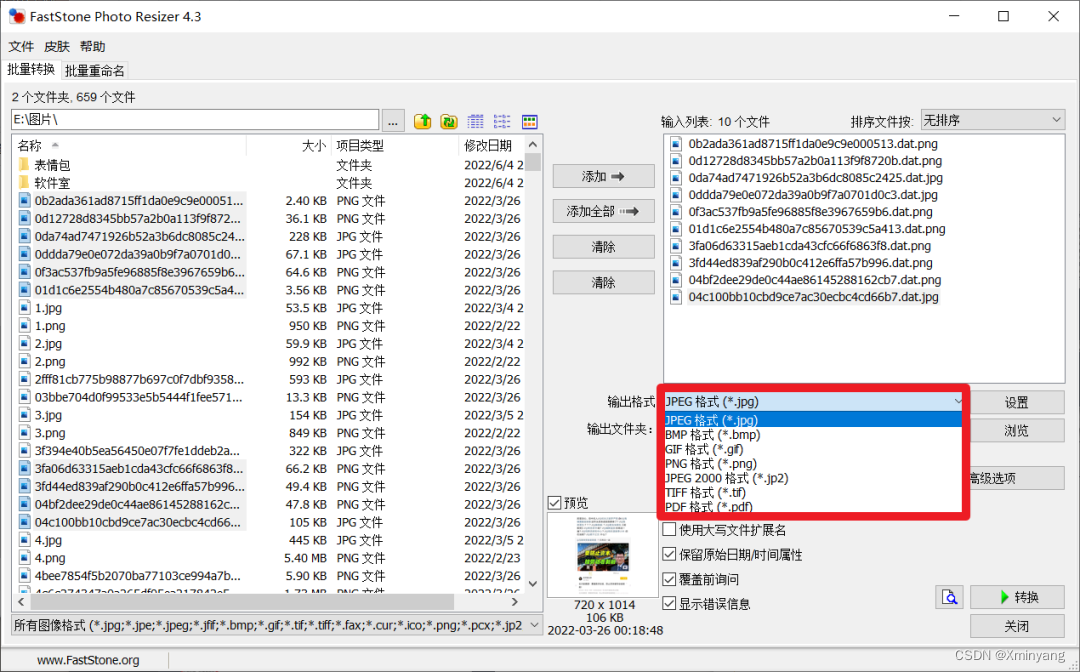This screenshot has width=1080, height=672.
Task: Choose PNG 格式 (*.png) option
Action: [x=813, y=463]
